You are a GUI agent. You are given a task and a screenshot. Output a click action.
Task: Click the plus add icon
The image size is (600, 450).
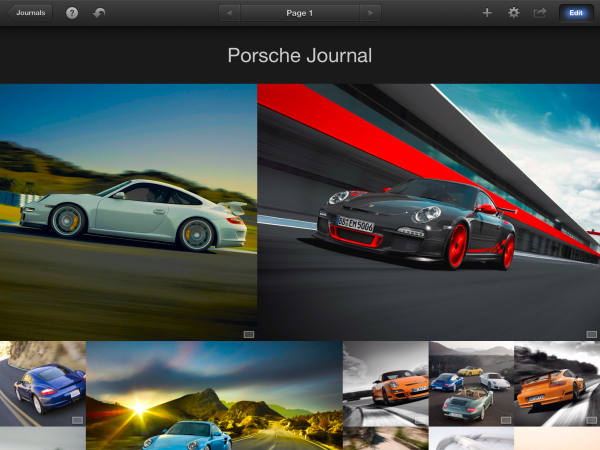[487, 13]
